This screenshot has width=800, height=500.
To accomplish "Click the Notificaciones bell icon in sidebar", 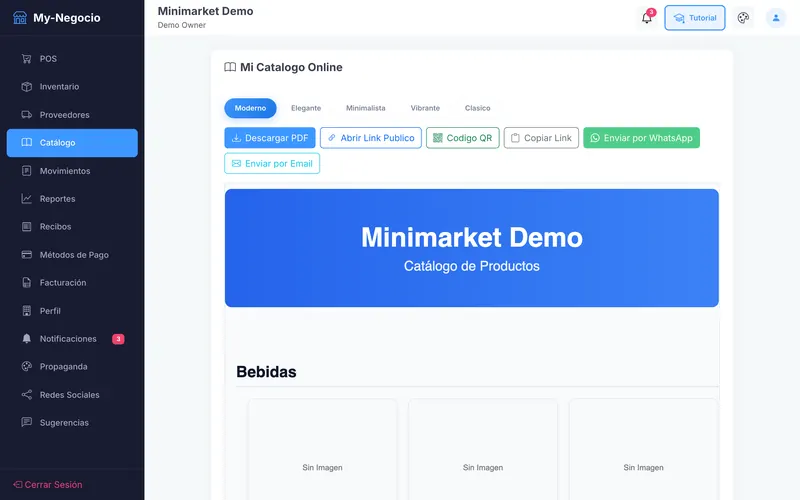I will point(27,338).
